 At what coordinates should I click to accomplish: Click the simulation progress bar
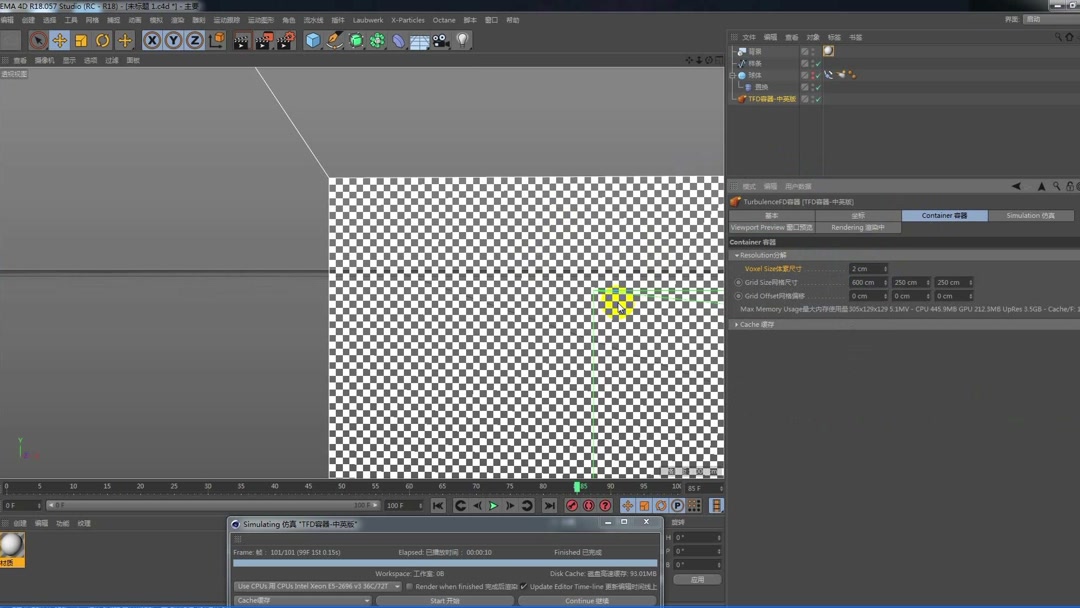(x=443, y=562)
